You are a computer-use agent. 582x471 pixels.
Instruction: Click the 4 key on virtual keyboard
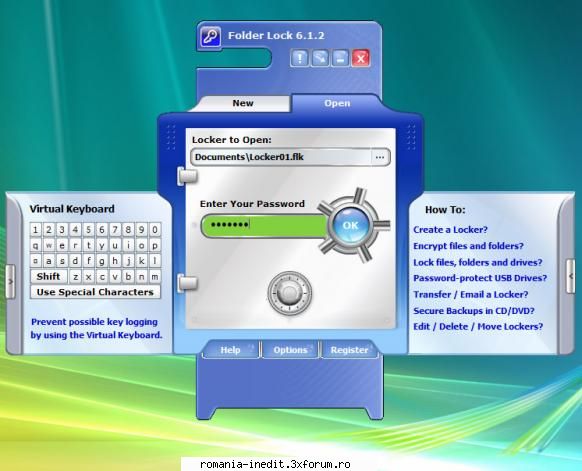[x=75, y=230]
